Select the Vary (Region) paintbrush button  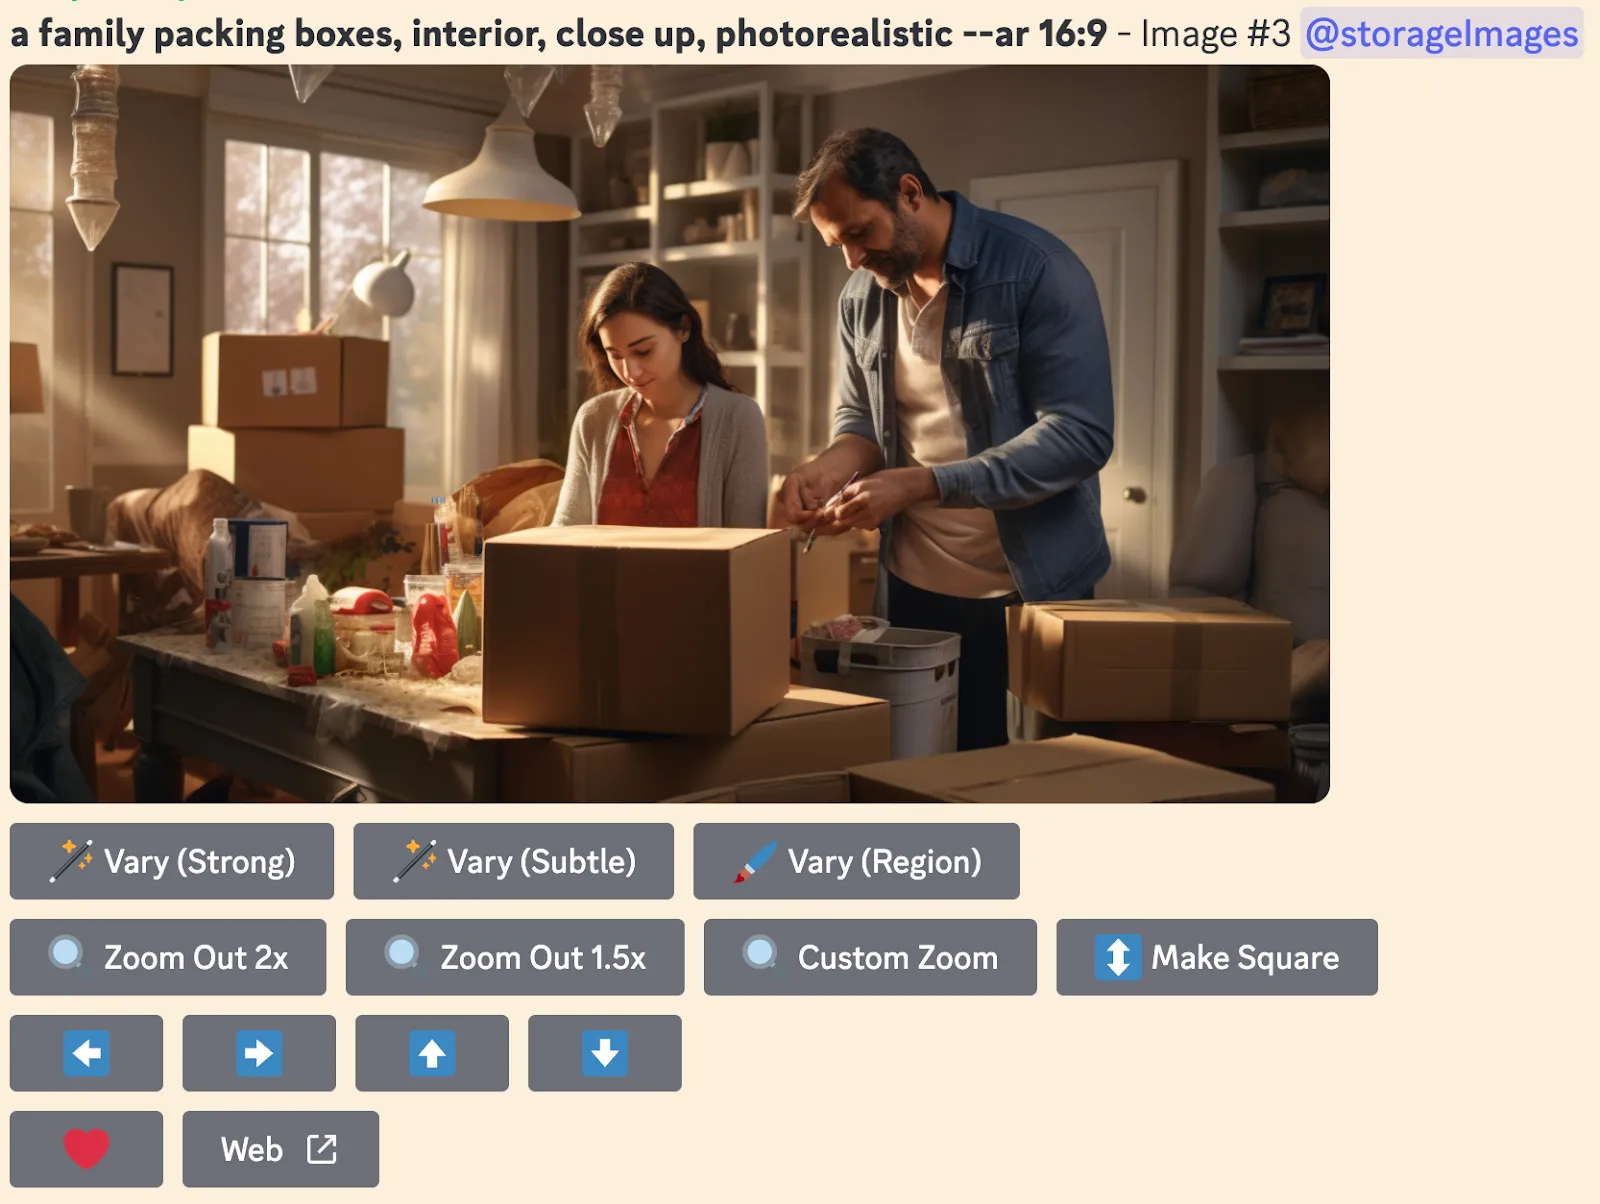coord(856,861)
